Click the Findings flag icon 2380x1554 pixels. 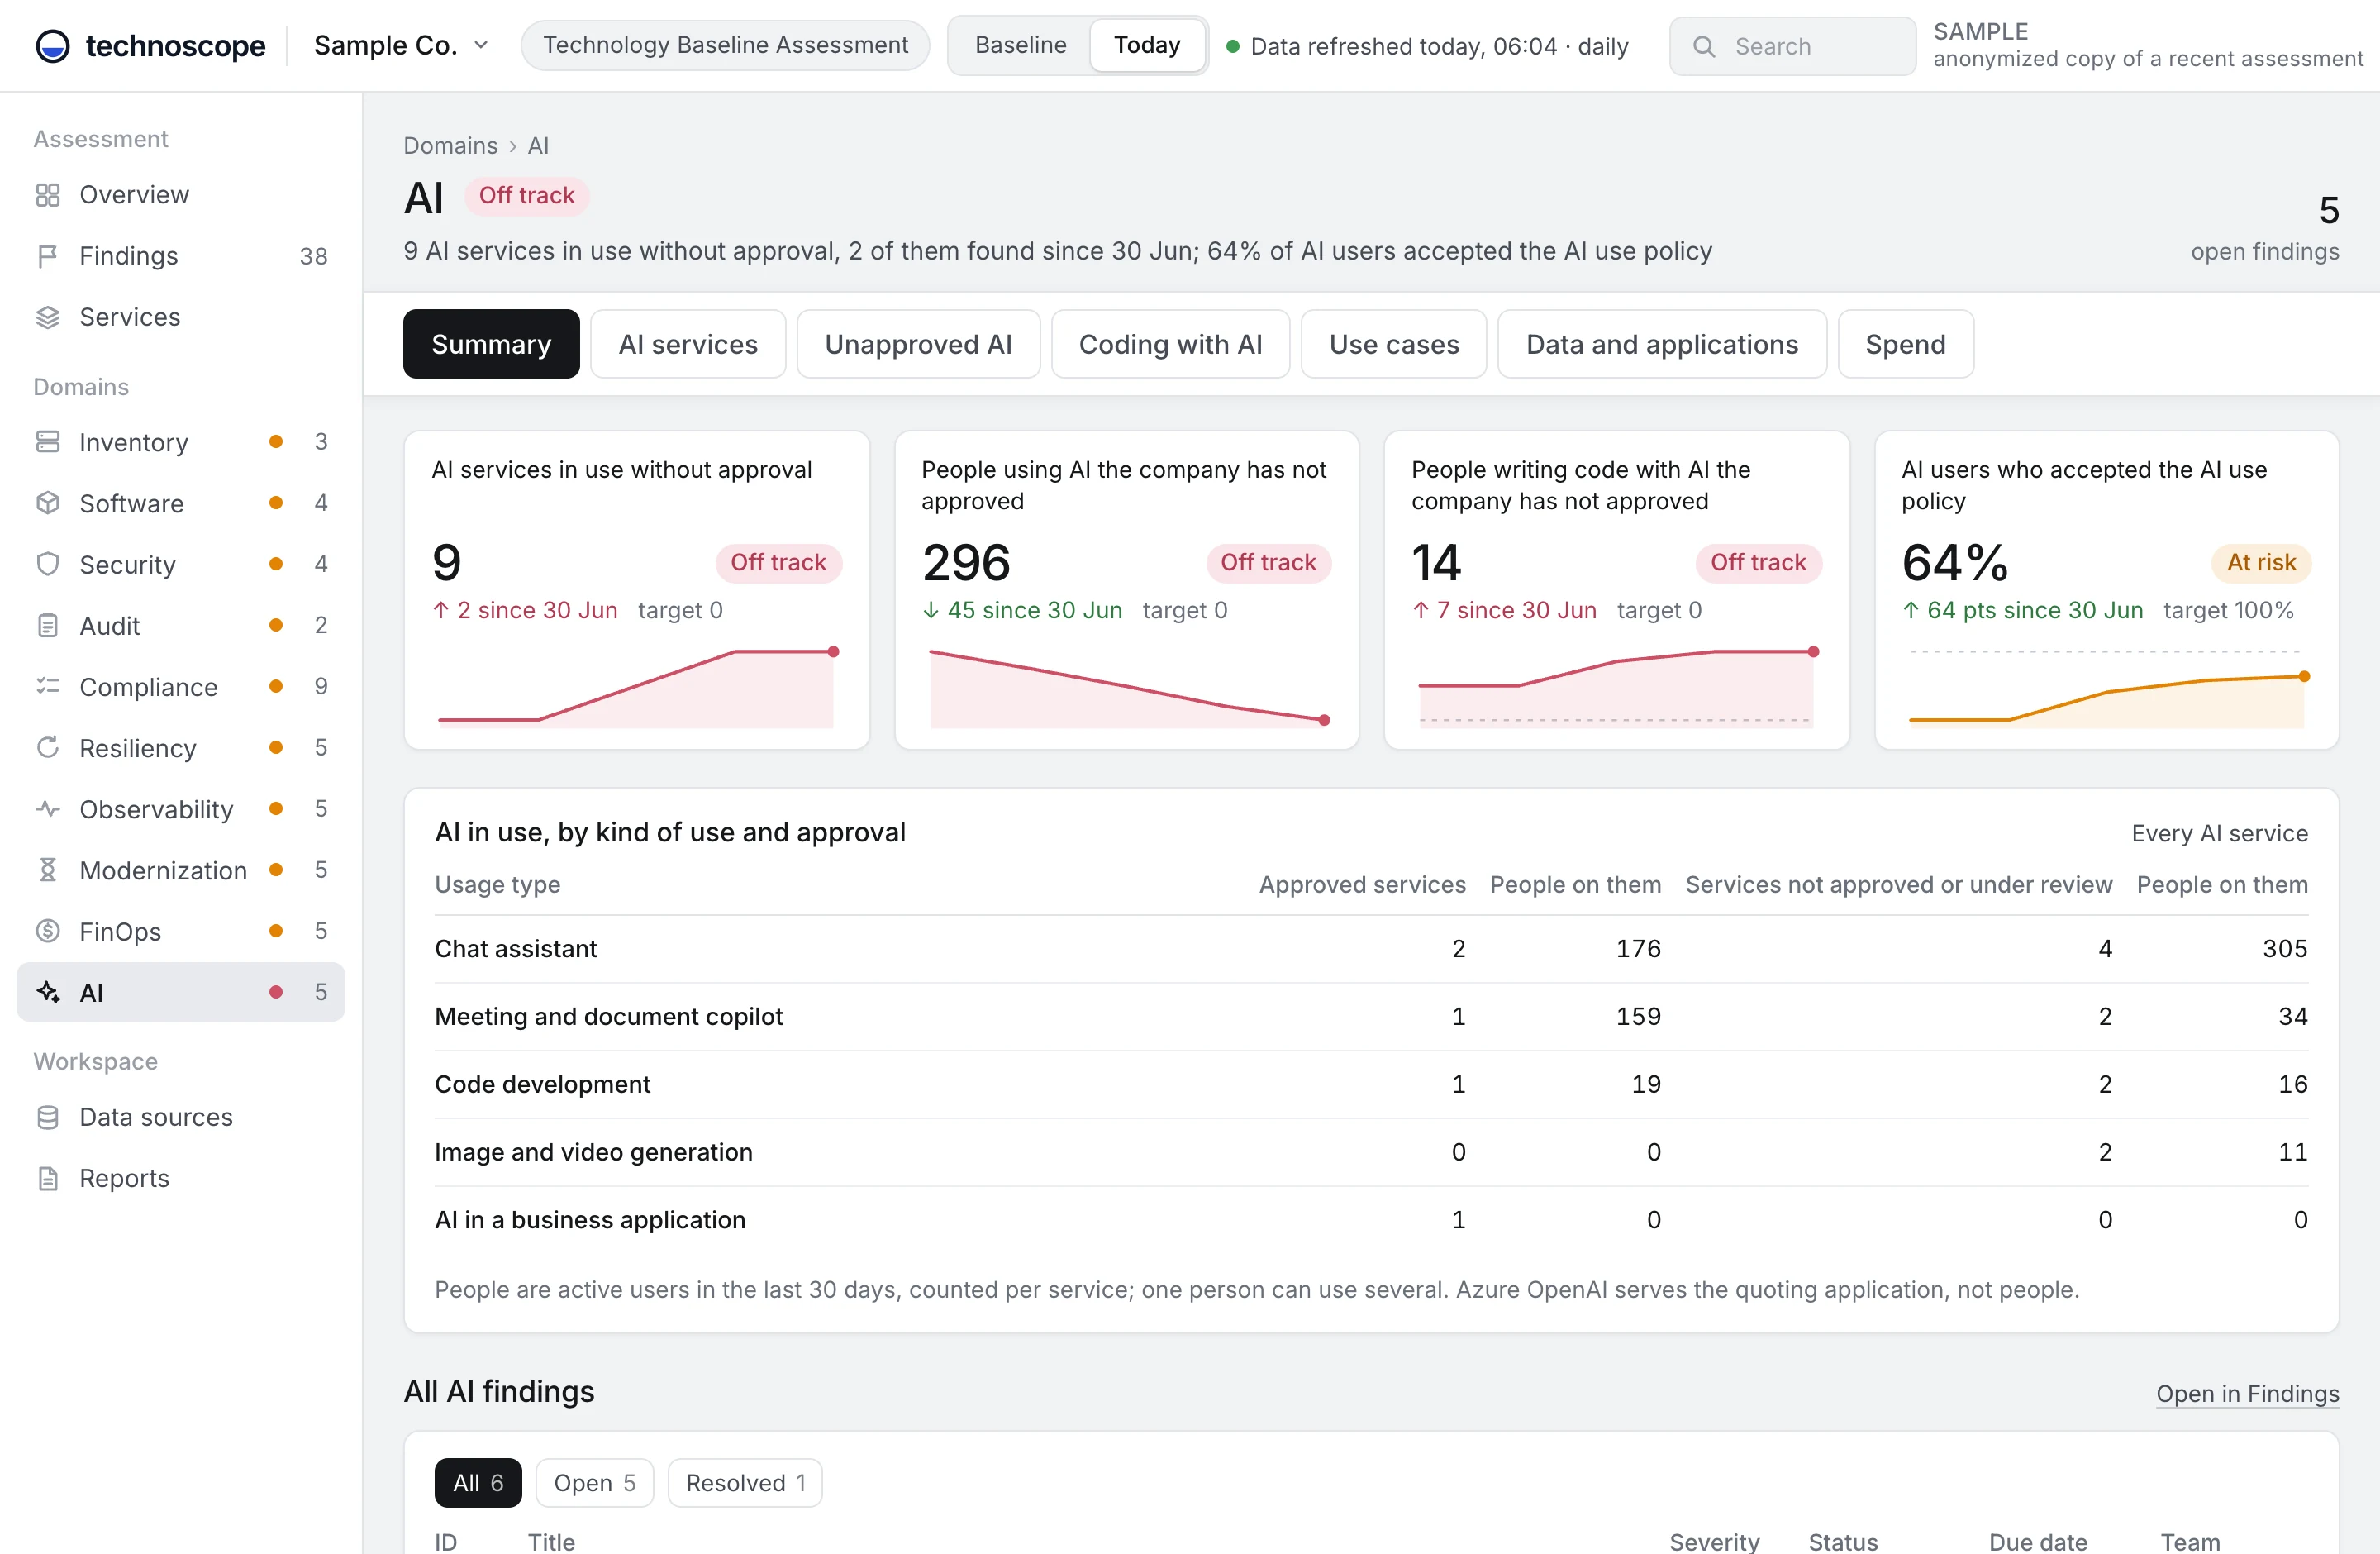(x=48, y=256)
